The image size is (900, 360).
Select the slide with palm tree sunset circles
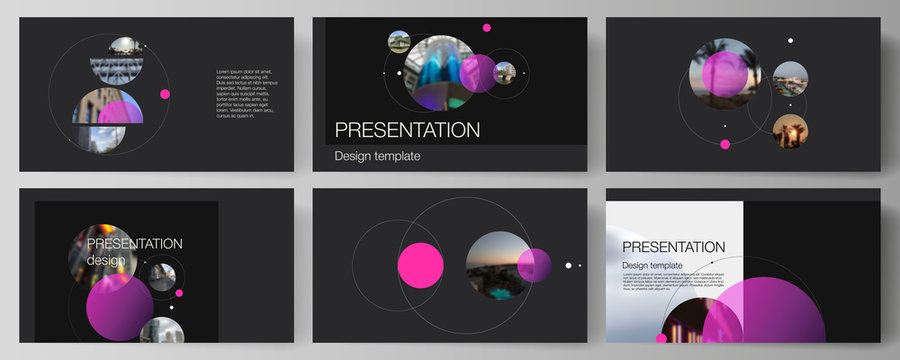coord(743,94)
